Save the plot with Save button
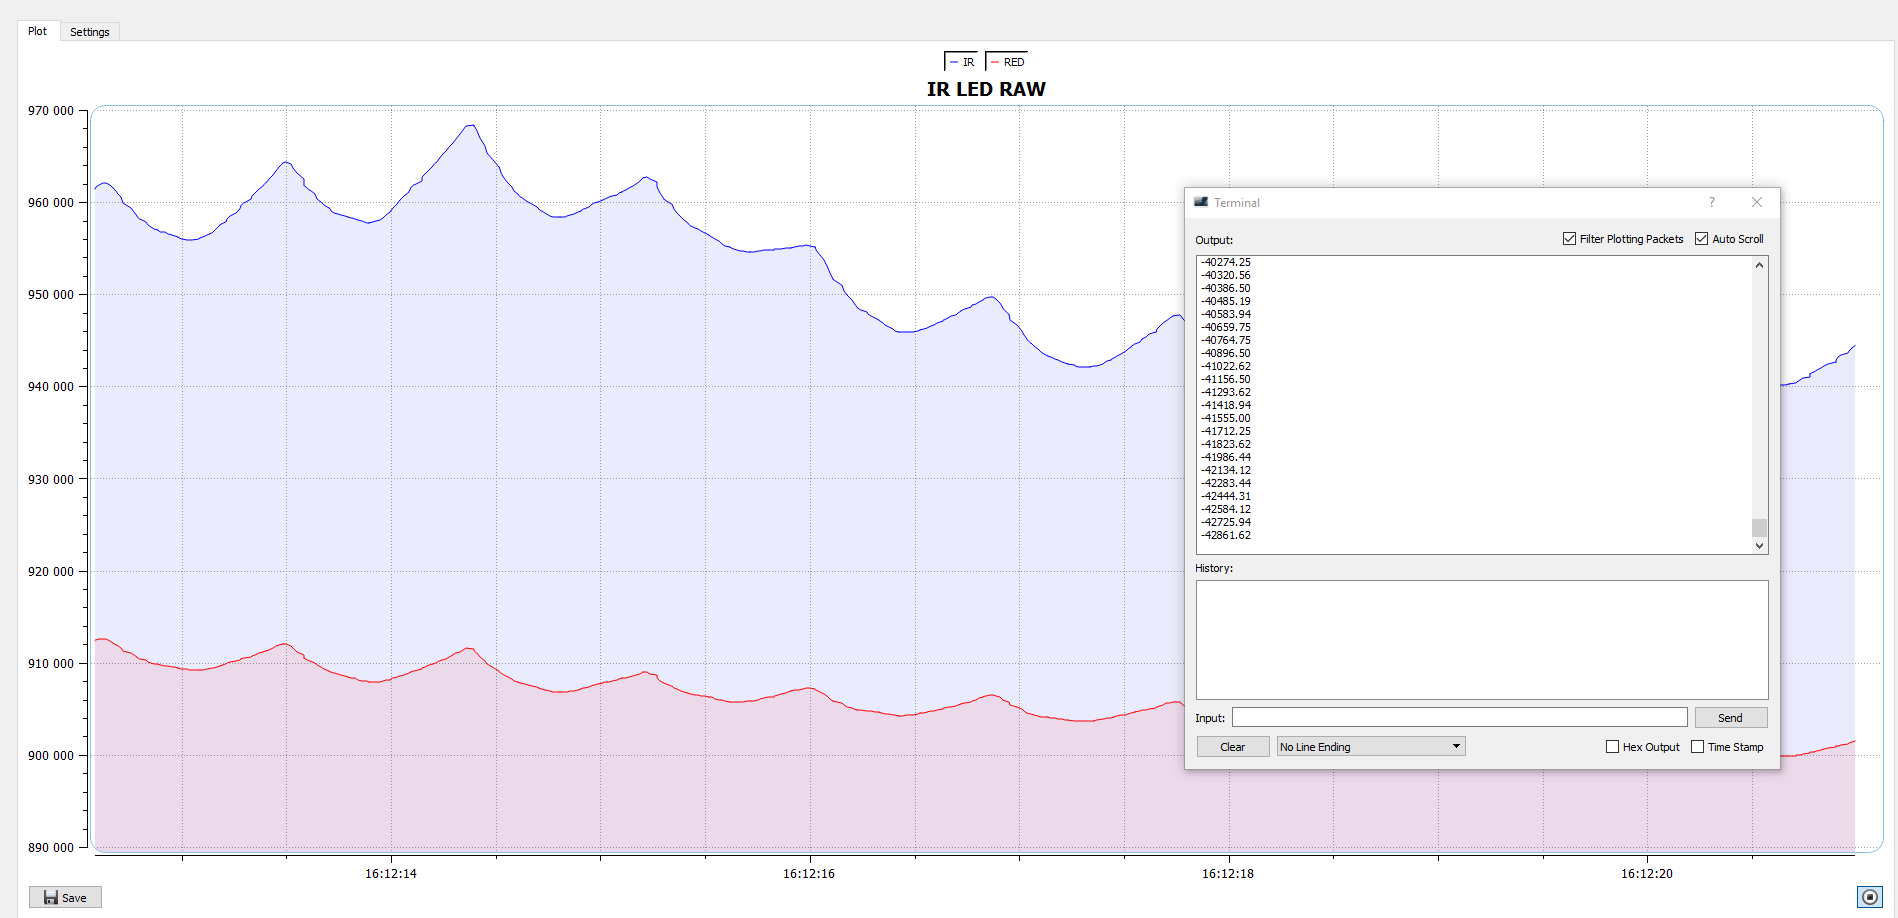The width and height of the screenshot is (1898, 918). pos(65,897)
